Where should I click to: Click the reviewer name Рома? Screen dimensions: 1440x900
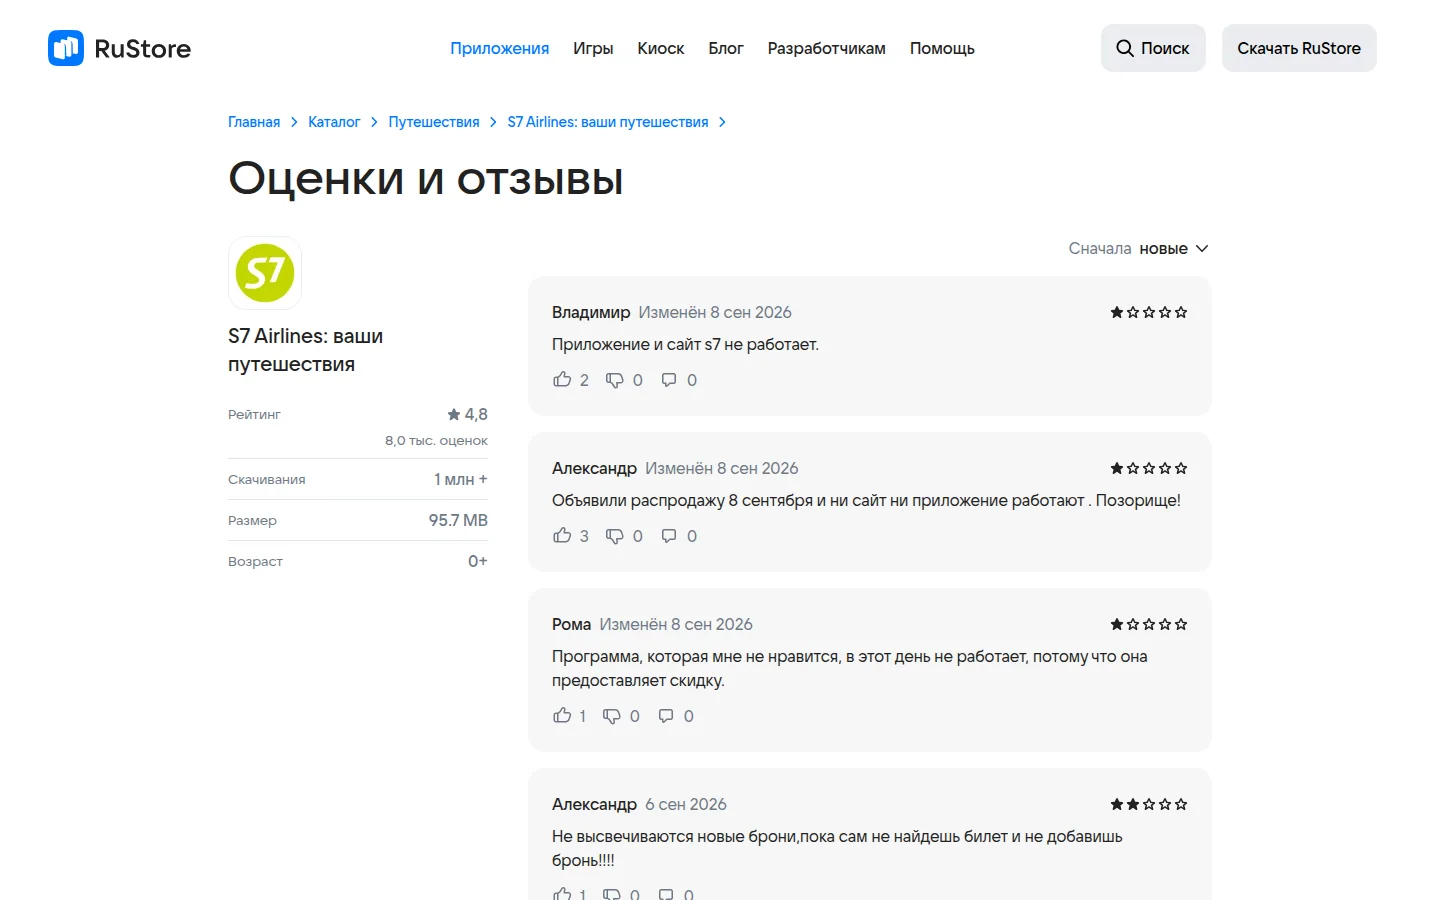(571, 624)
